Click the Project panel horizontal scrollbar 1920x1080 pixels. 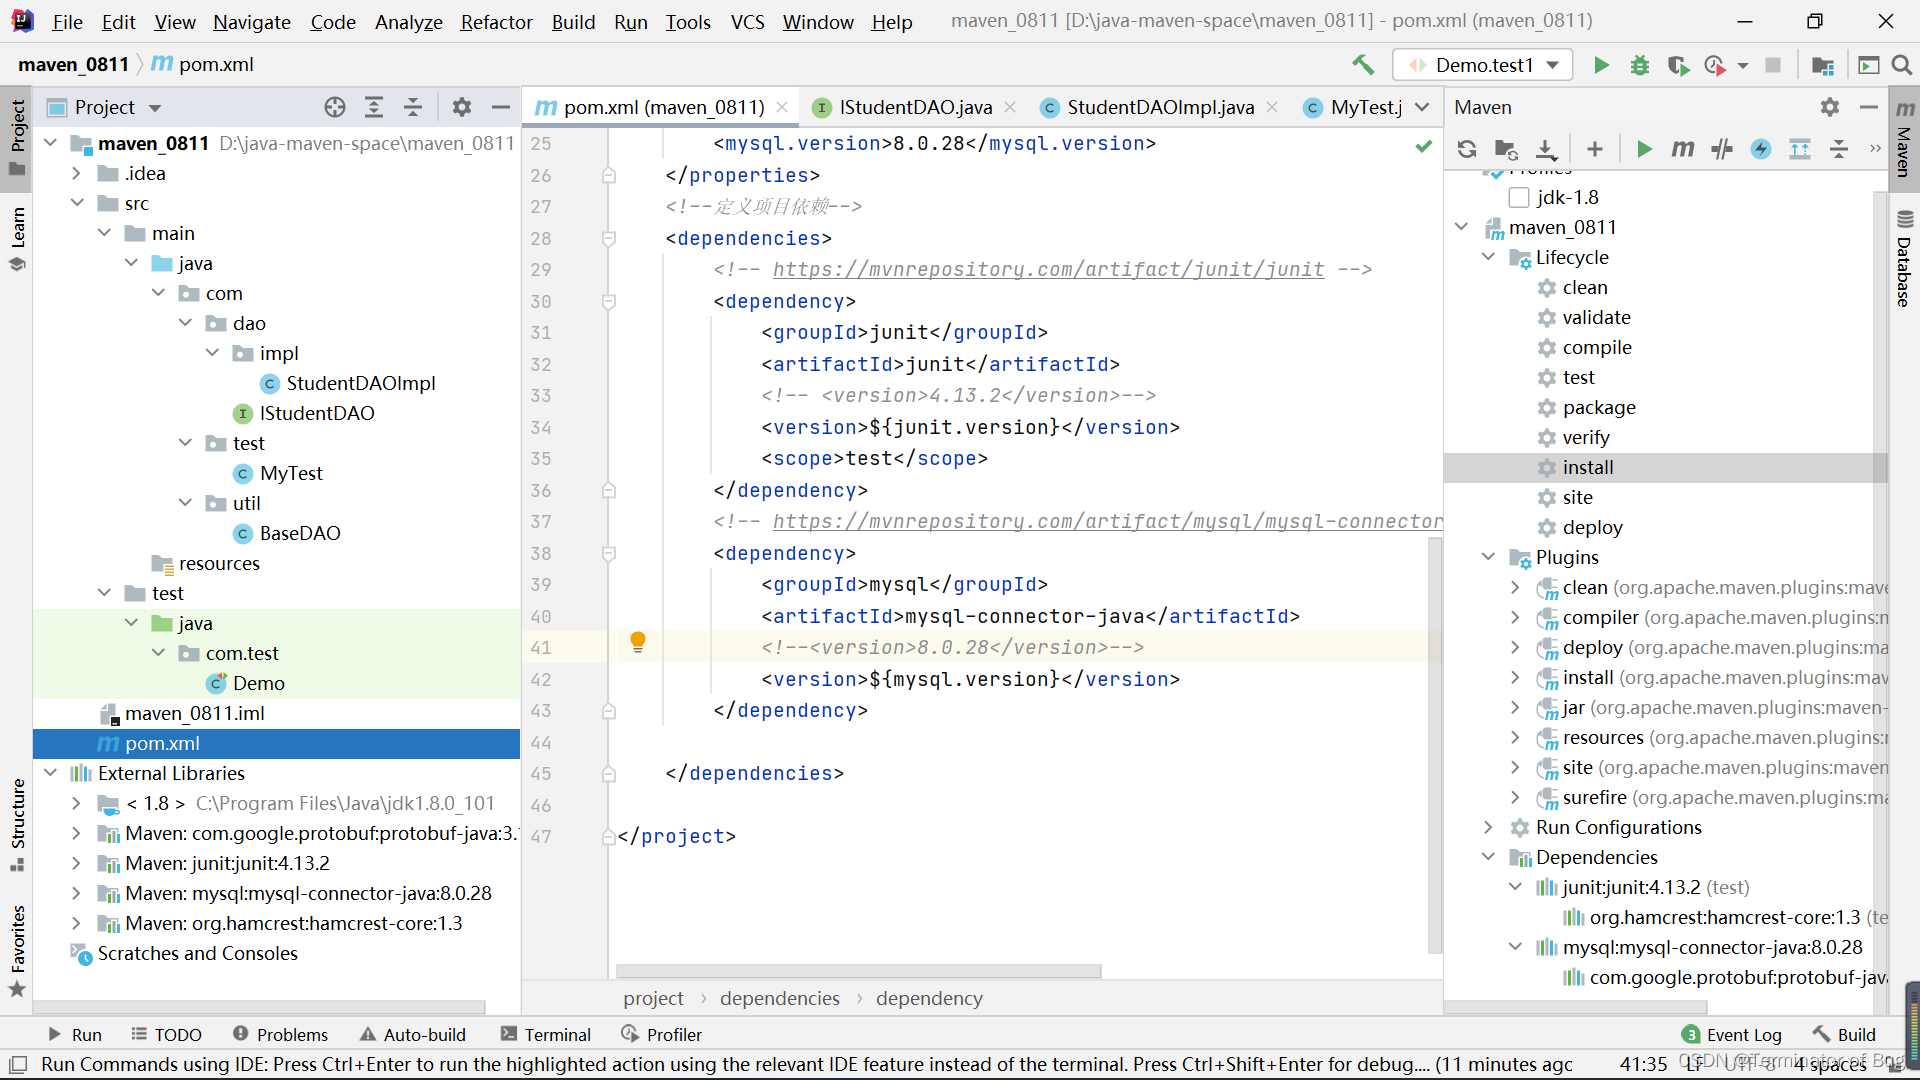tap(260, 1006)
